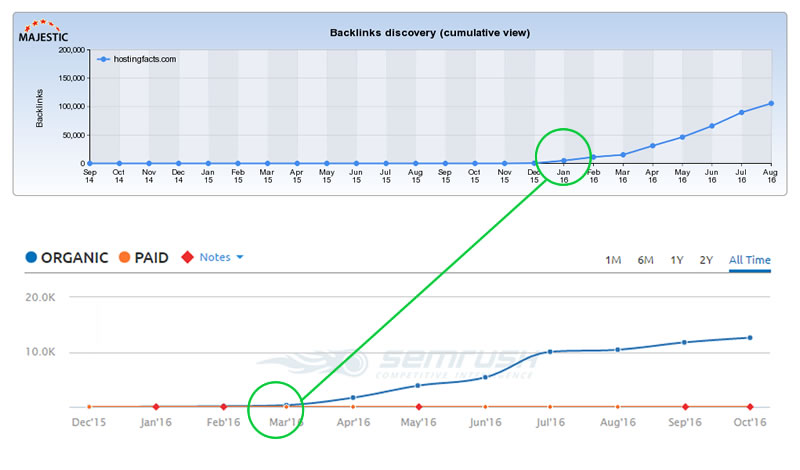Click the Dec'15 paid data point
Image resolution: width=800 pixels, height=470 pixels.
tap(89, 407)
